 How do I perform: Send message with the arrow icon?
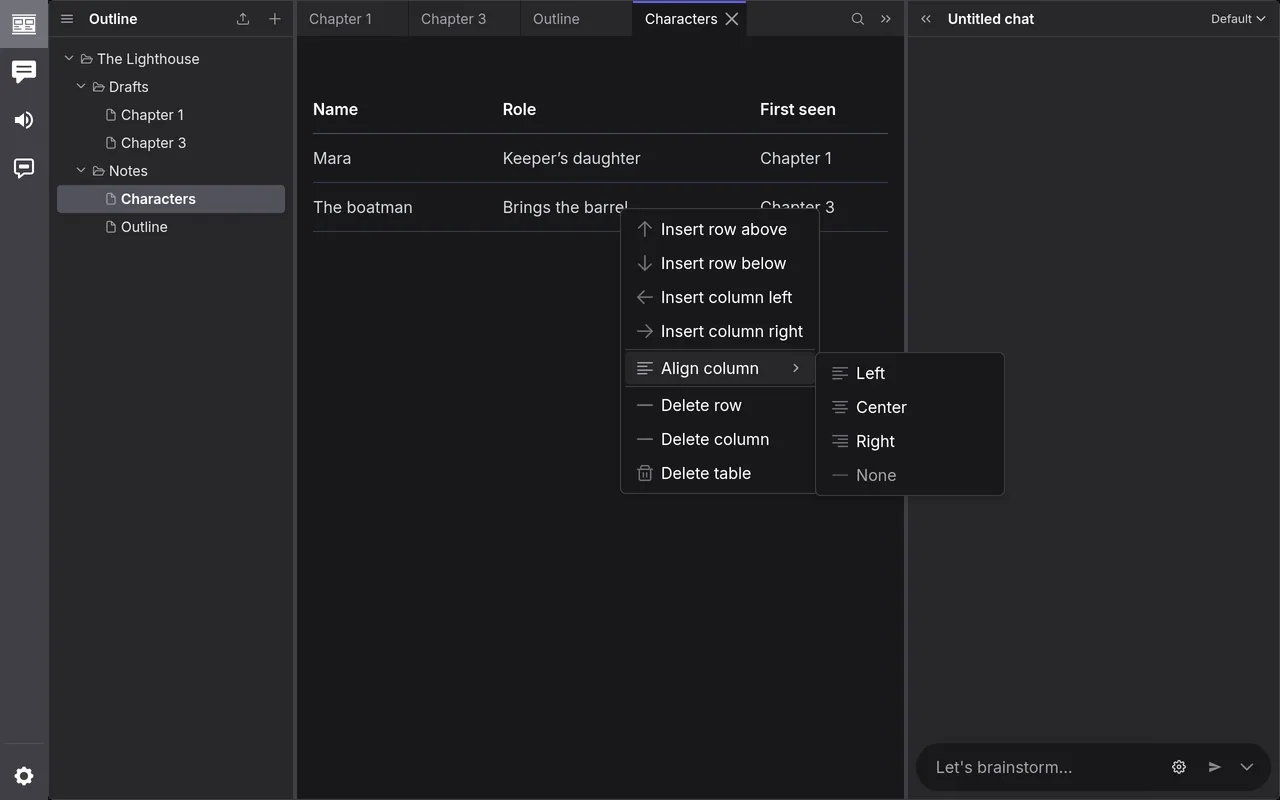click(1214, 767)
